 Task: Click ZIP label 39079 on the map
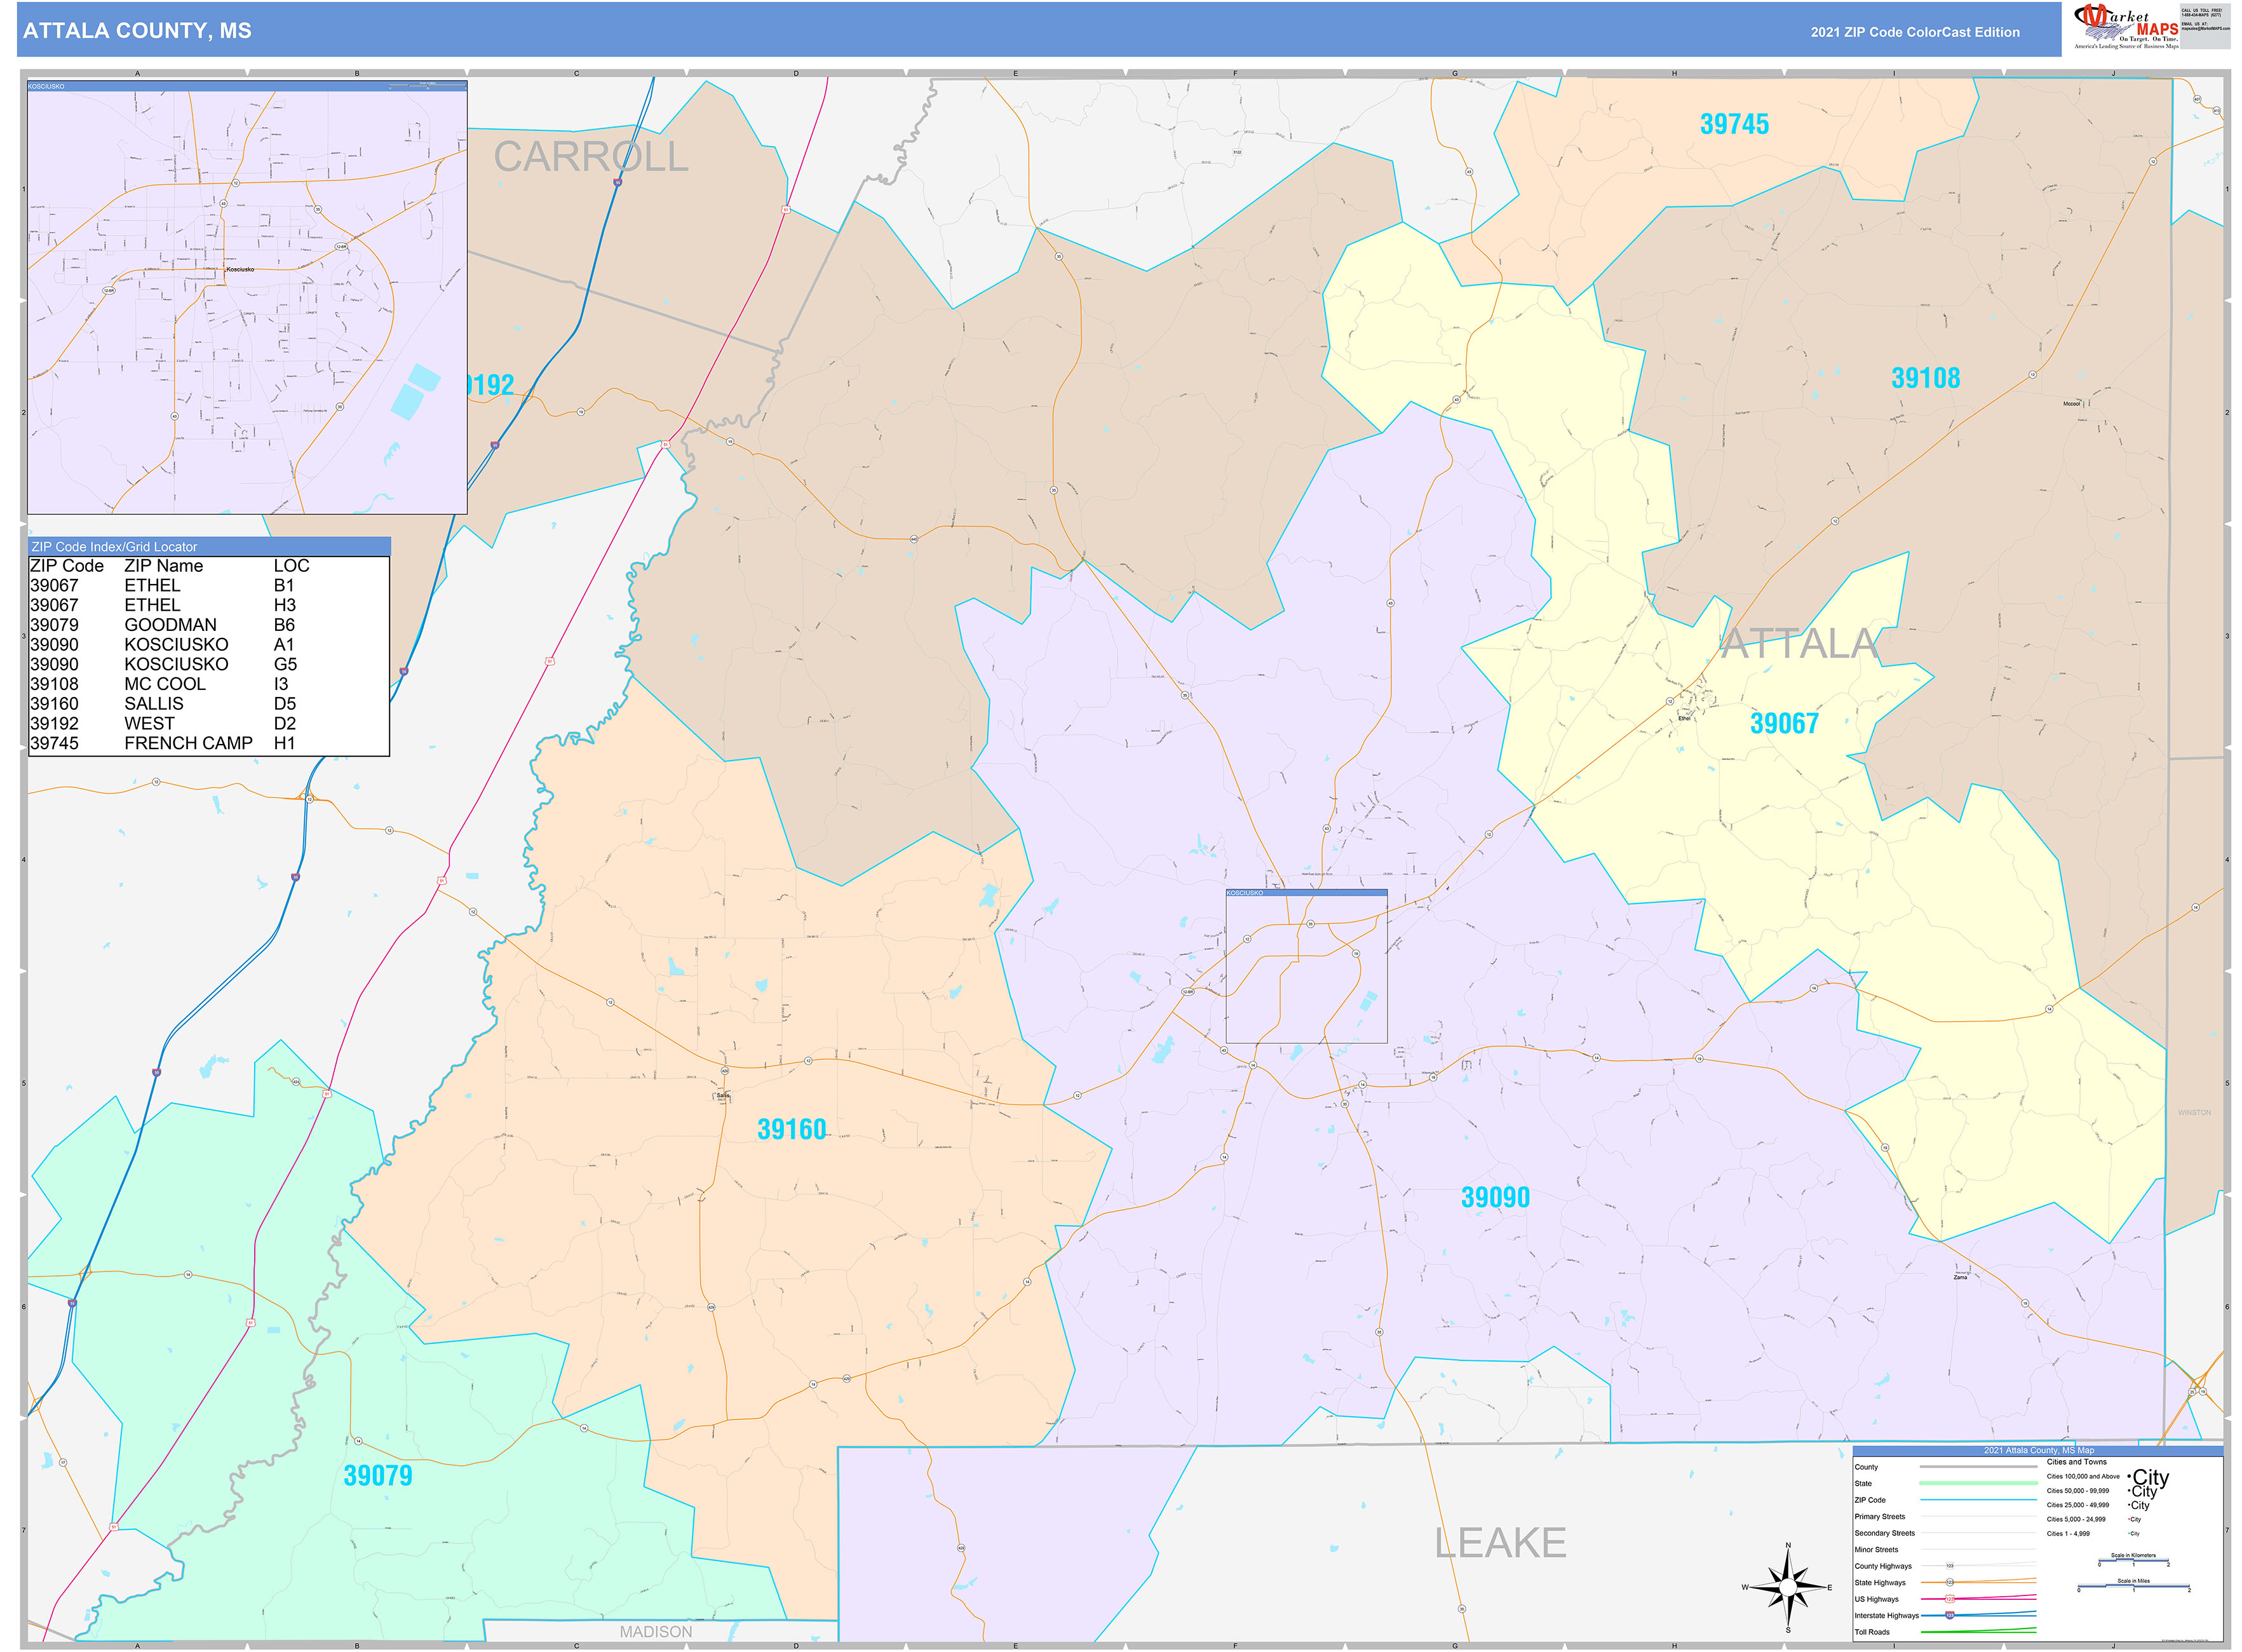tap(377, 1475)
